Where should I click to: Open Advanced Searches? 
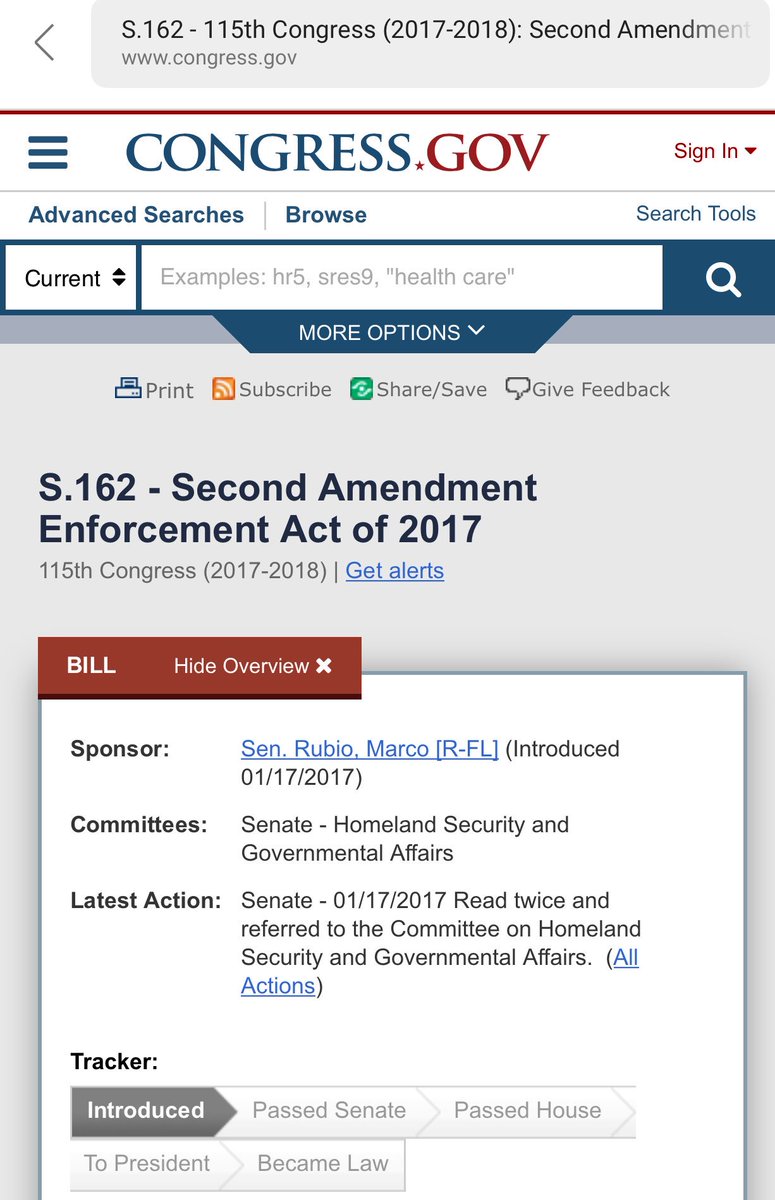136,214
